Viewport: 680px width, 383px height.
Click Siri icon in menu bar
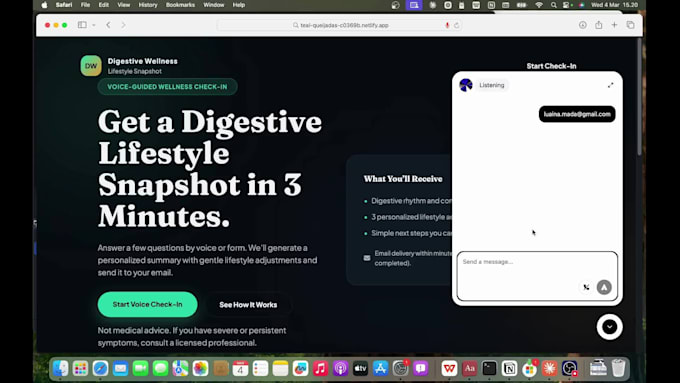tap(582, 5)
